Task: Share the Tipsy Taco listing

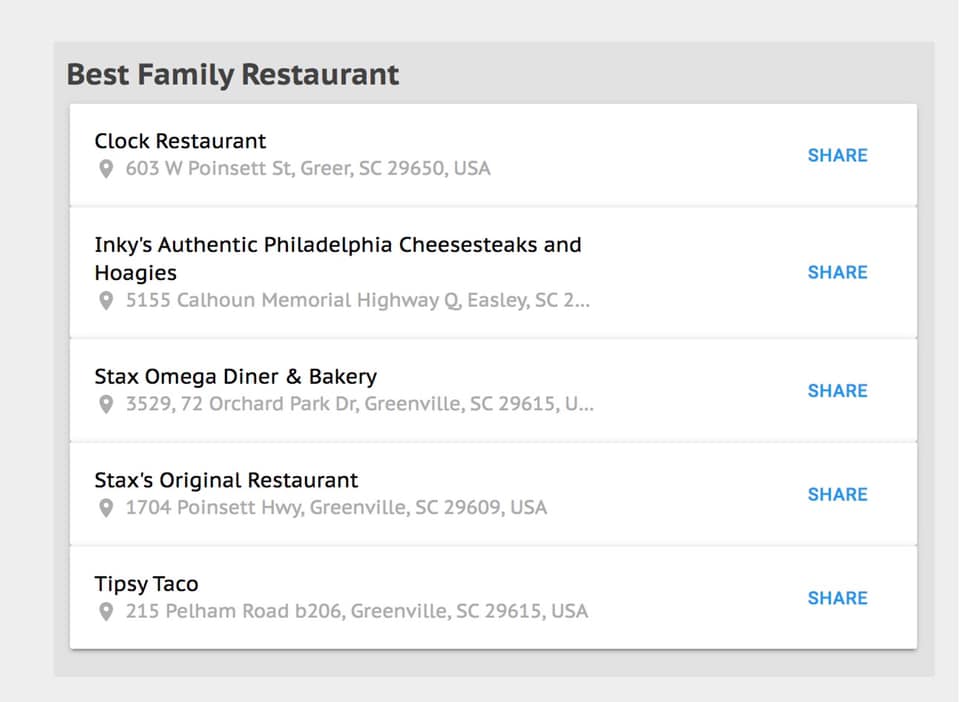Action: point(838,598)
